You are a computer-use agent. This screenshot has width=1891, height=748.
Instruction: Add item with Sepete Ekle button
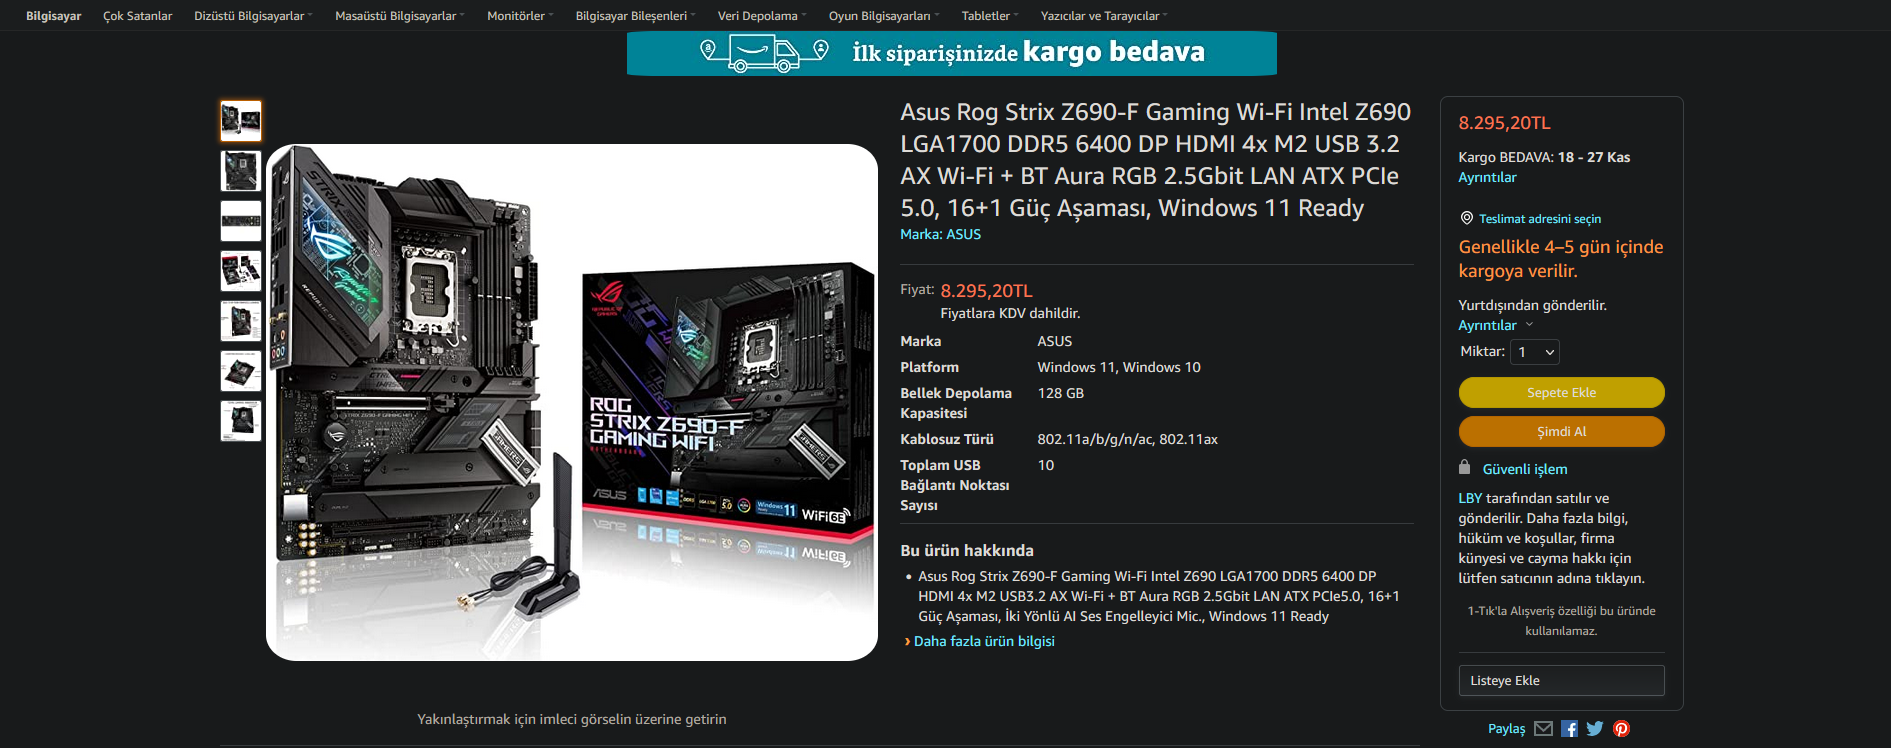[1561, 393]
